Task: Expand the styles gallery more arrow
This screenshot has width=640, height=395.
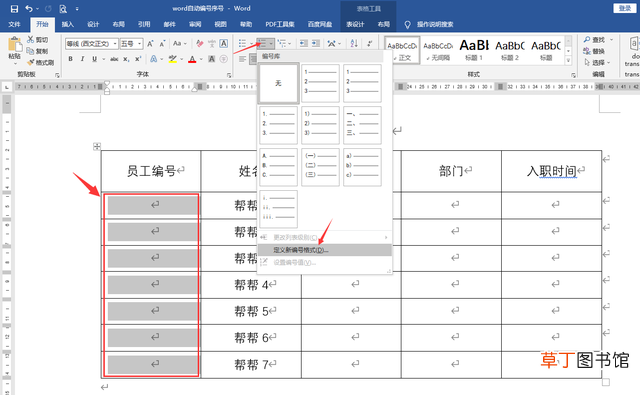Action: point(568,60)
